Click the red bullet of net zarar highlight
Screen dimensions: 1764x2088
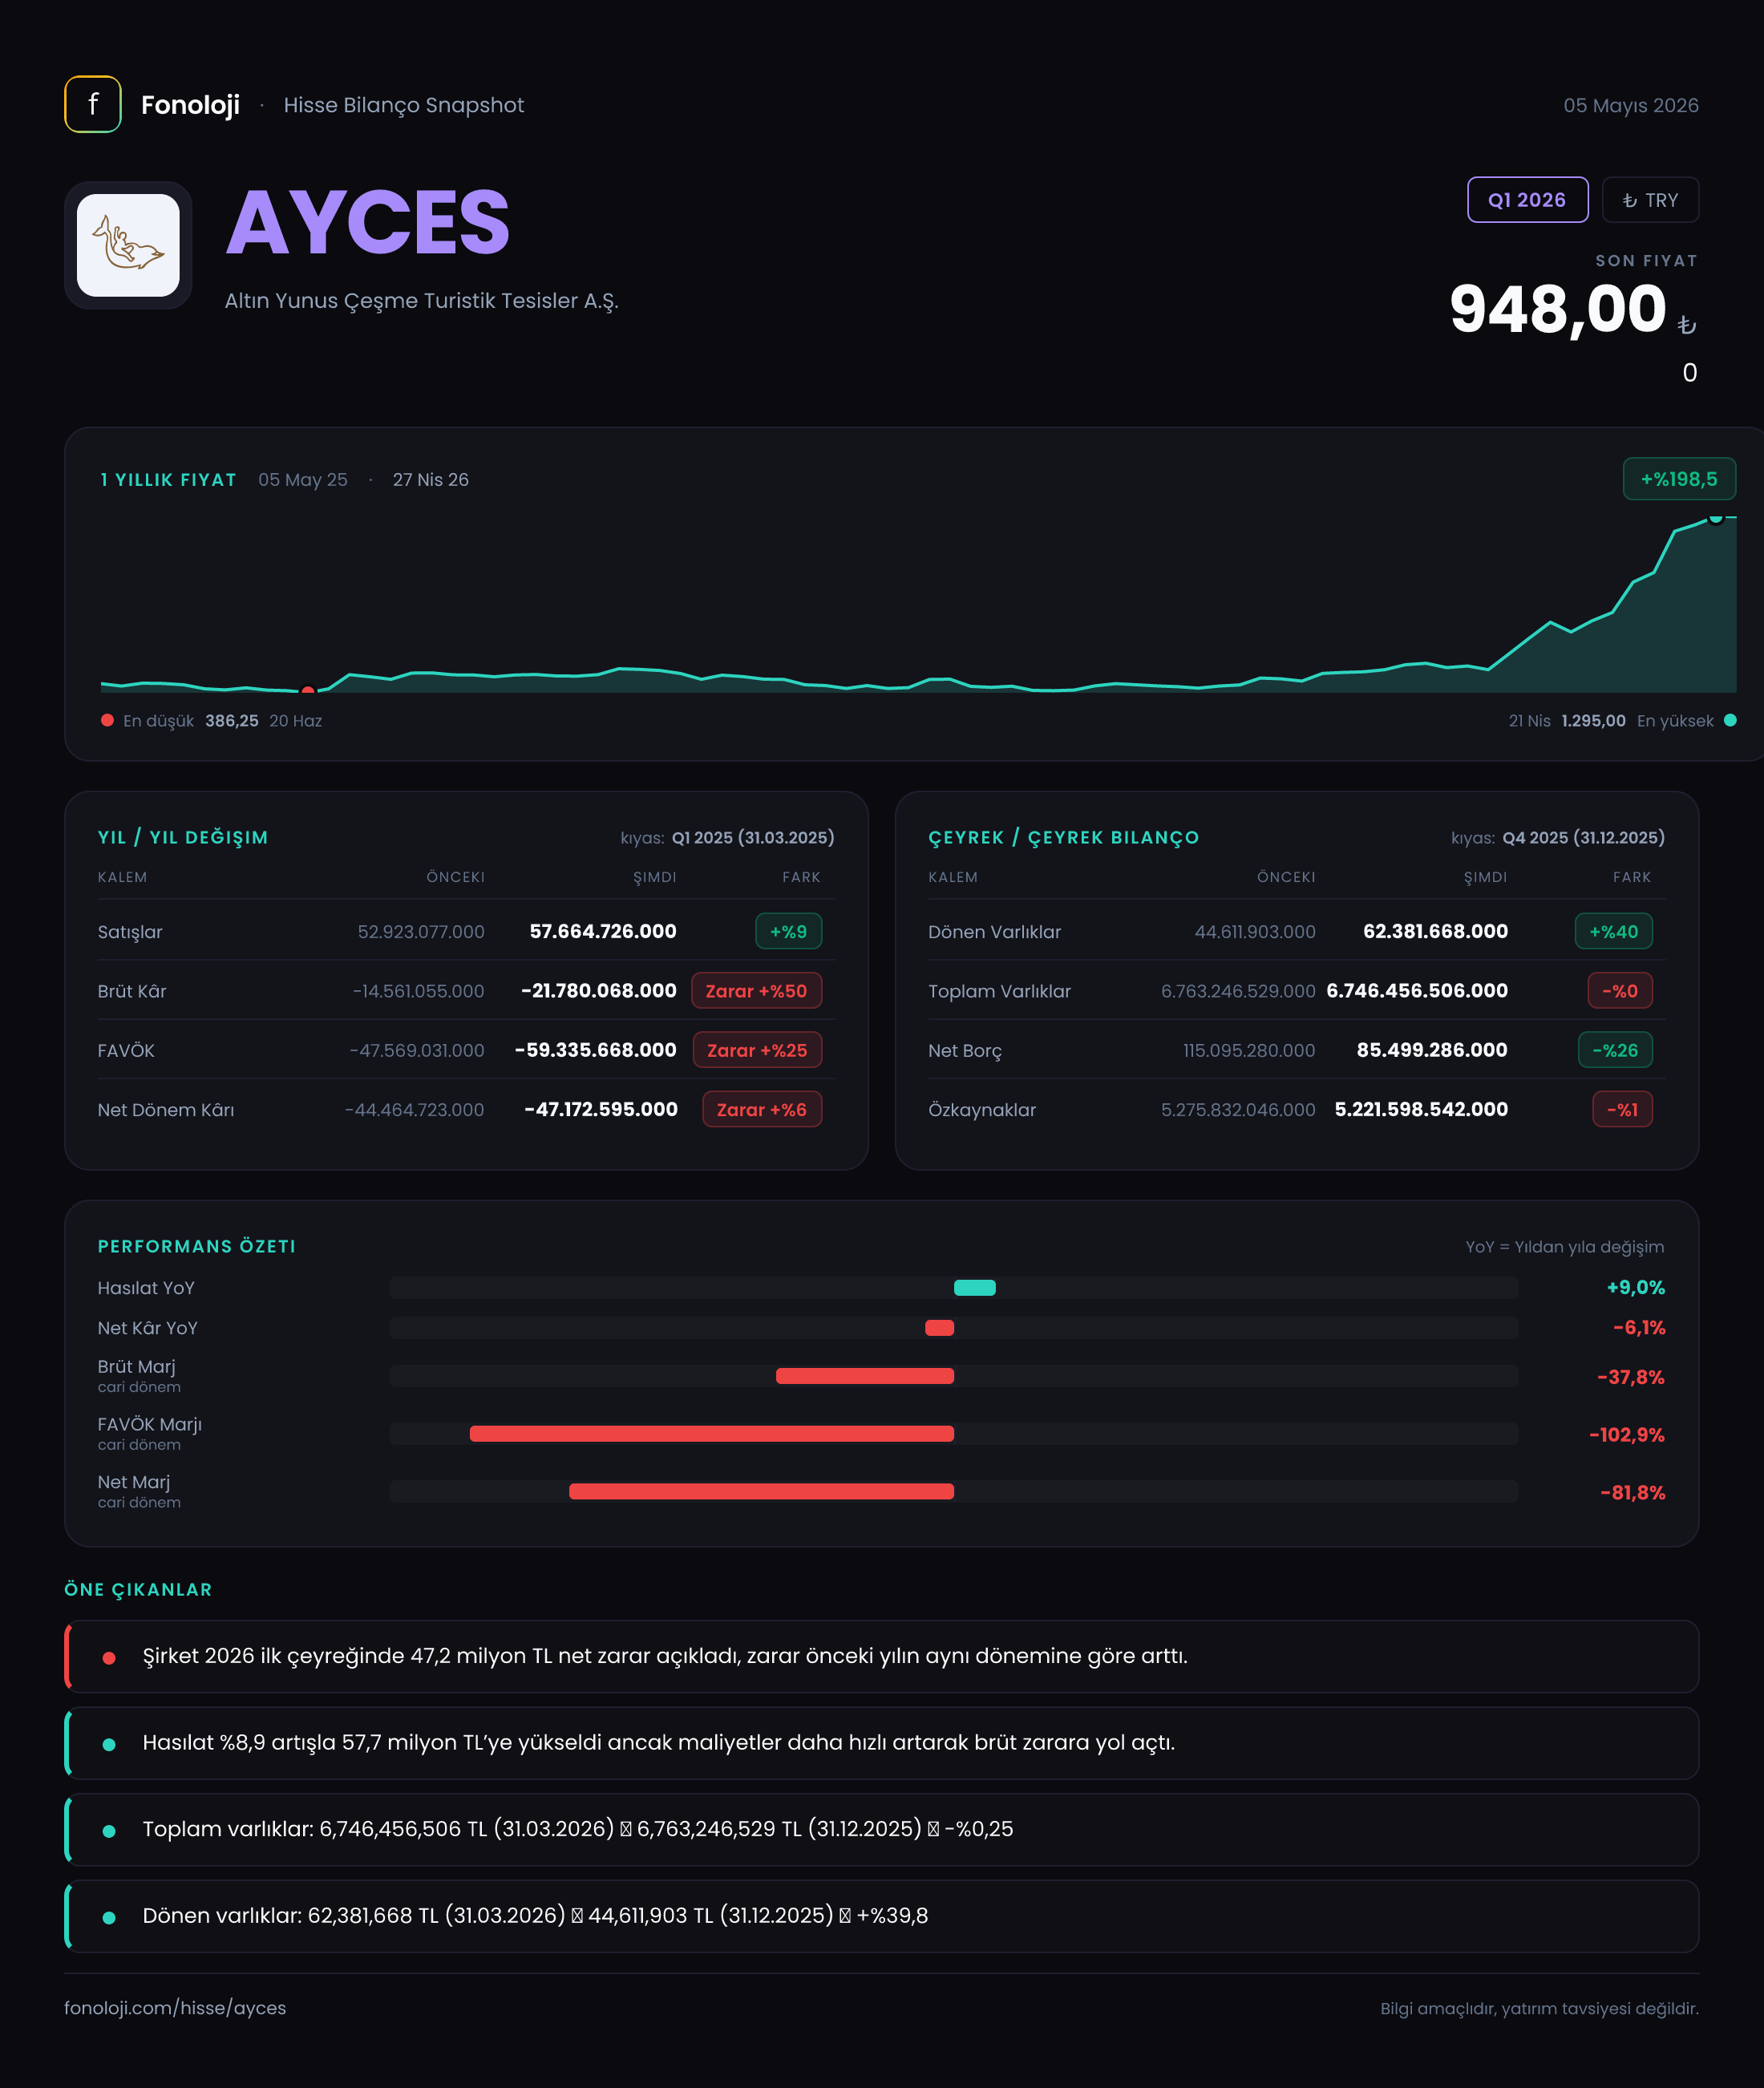pos(109,1658)
